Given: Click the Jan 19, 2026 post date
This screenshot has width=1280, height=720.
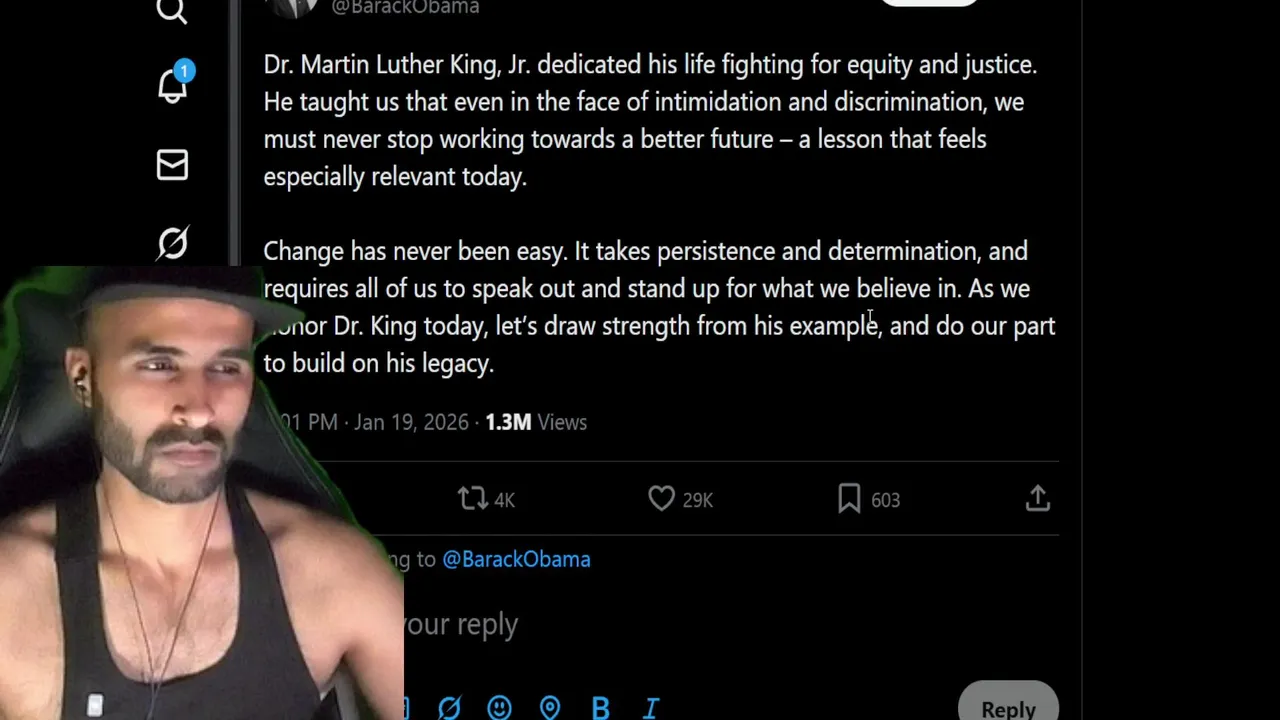Looking at the screenshot, I should coord(411,422).
